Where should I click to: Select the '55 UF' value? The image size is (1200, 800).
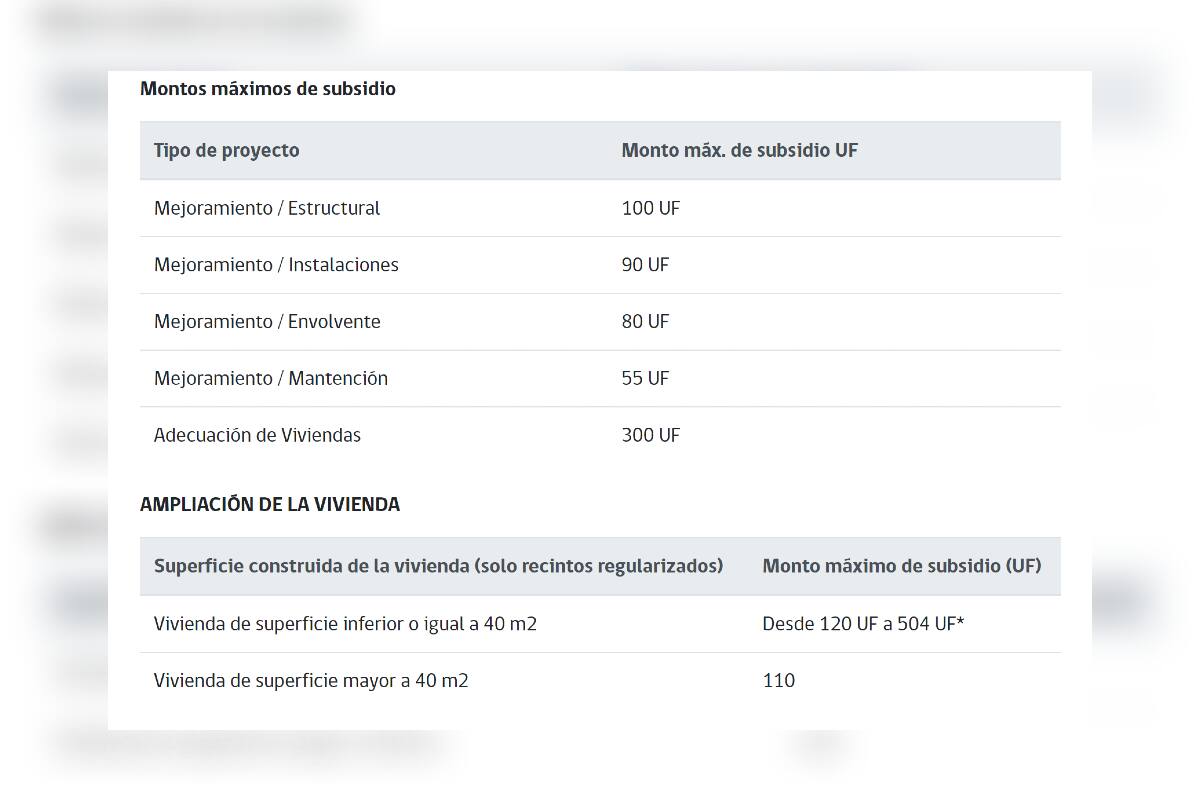click(x=646, y=379)
